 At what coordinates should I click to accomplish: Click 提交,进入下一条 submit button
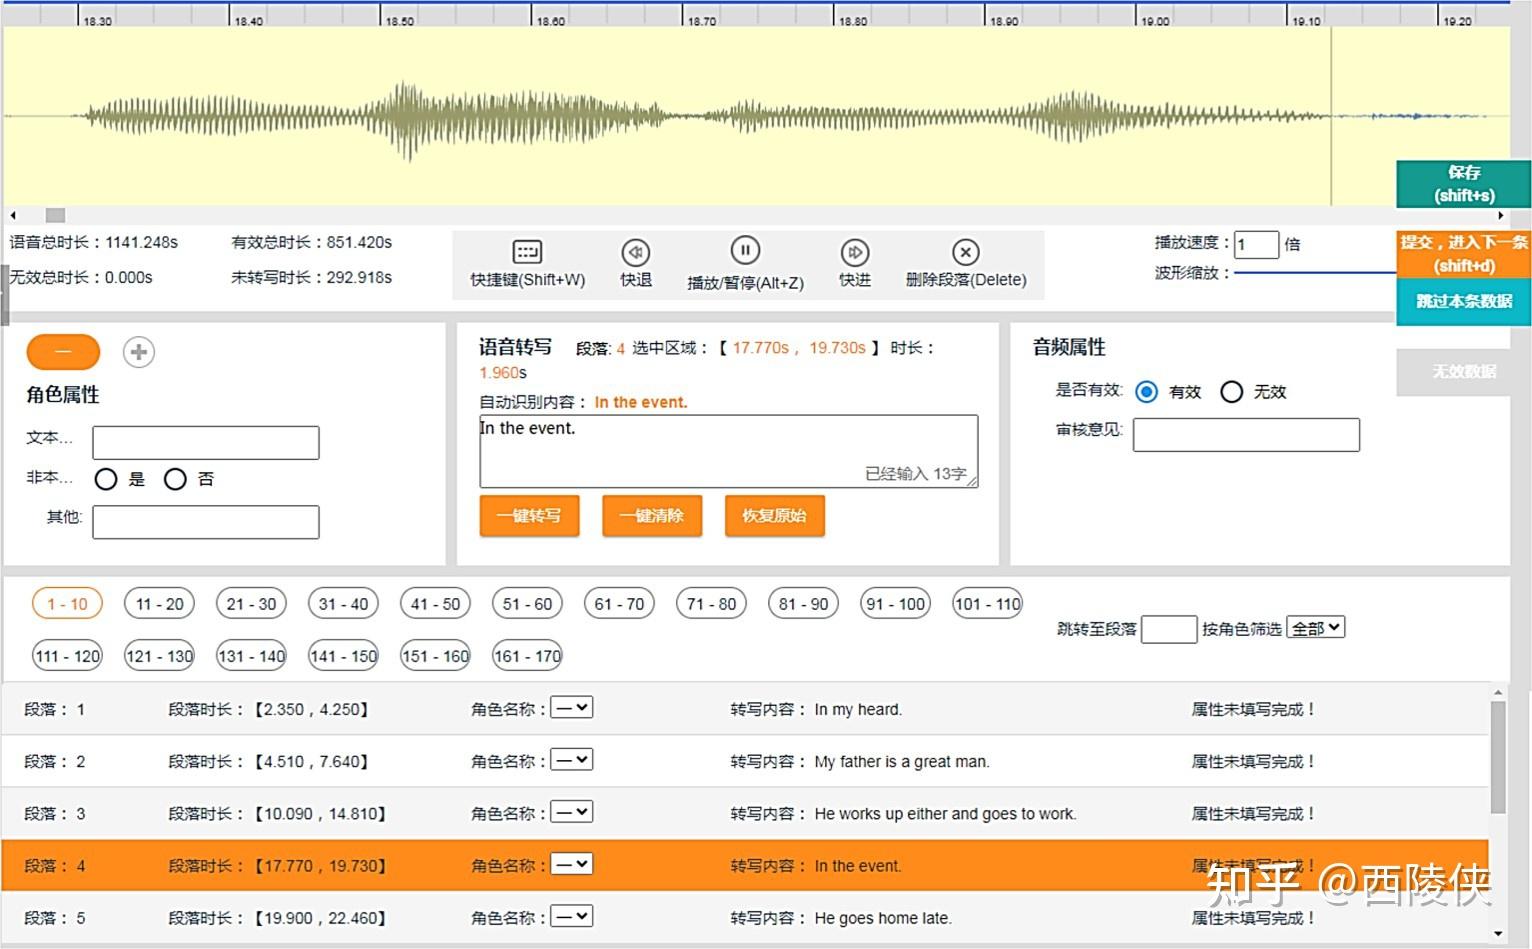pyautogui.click(x=1464, y=254)
